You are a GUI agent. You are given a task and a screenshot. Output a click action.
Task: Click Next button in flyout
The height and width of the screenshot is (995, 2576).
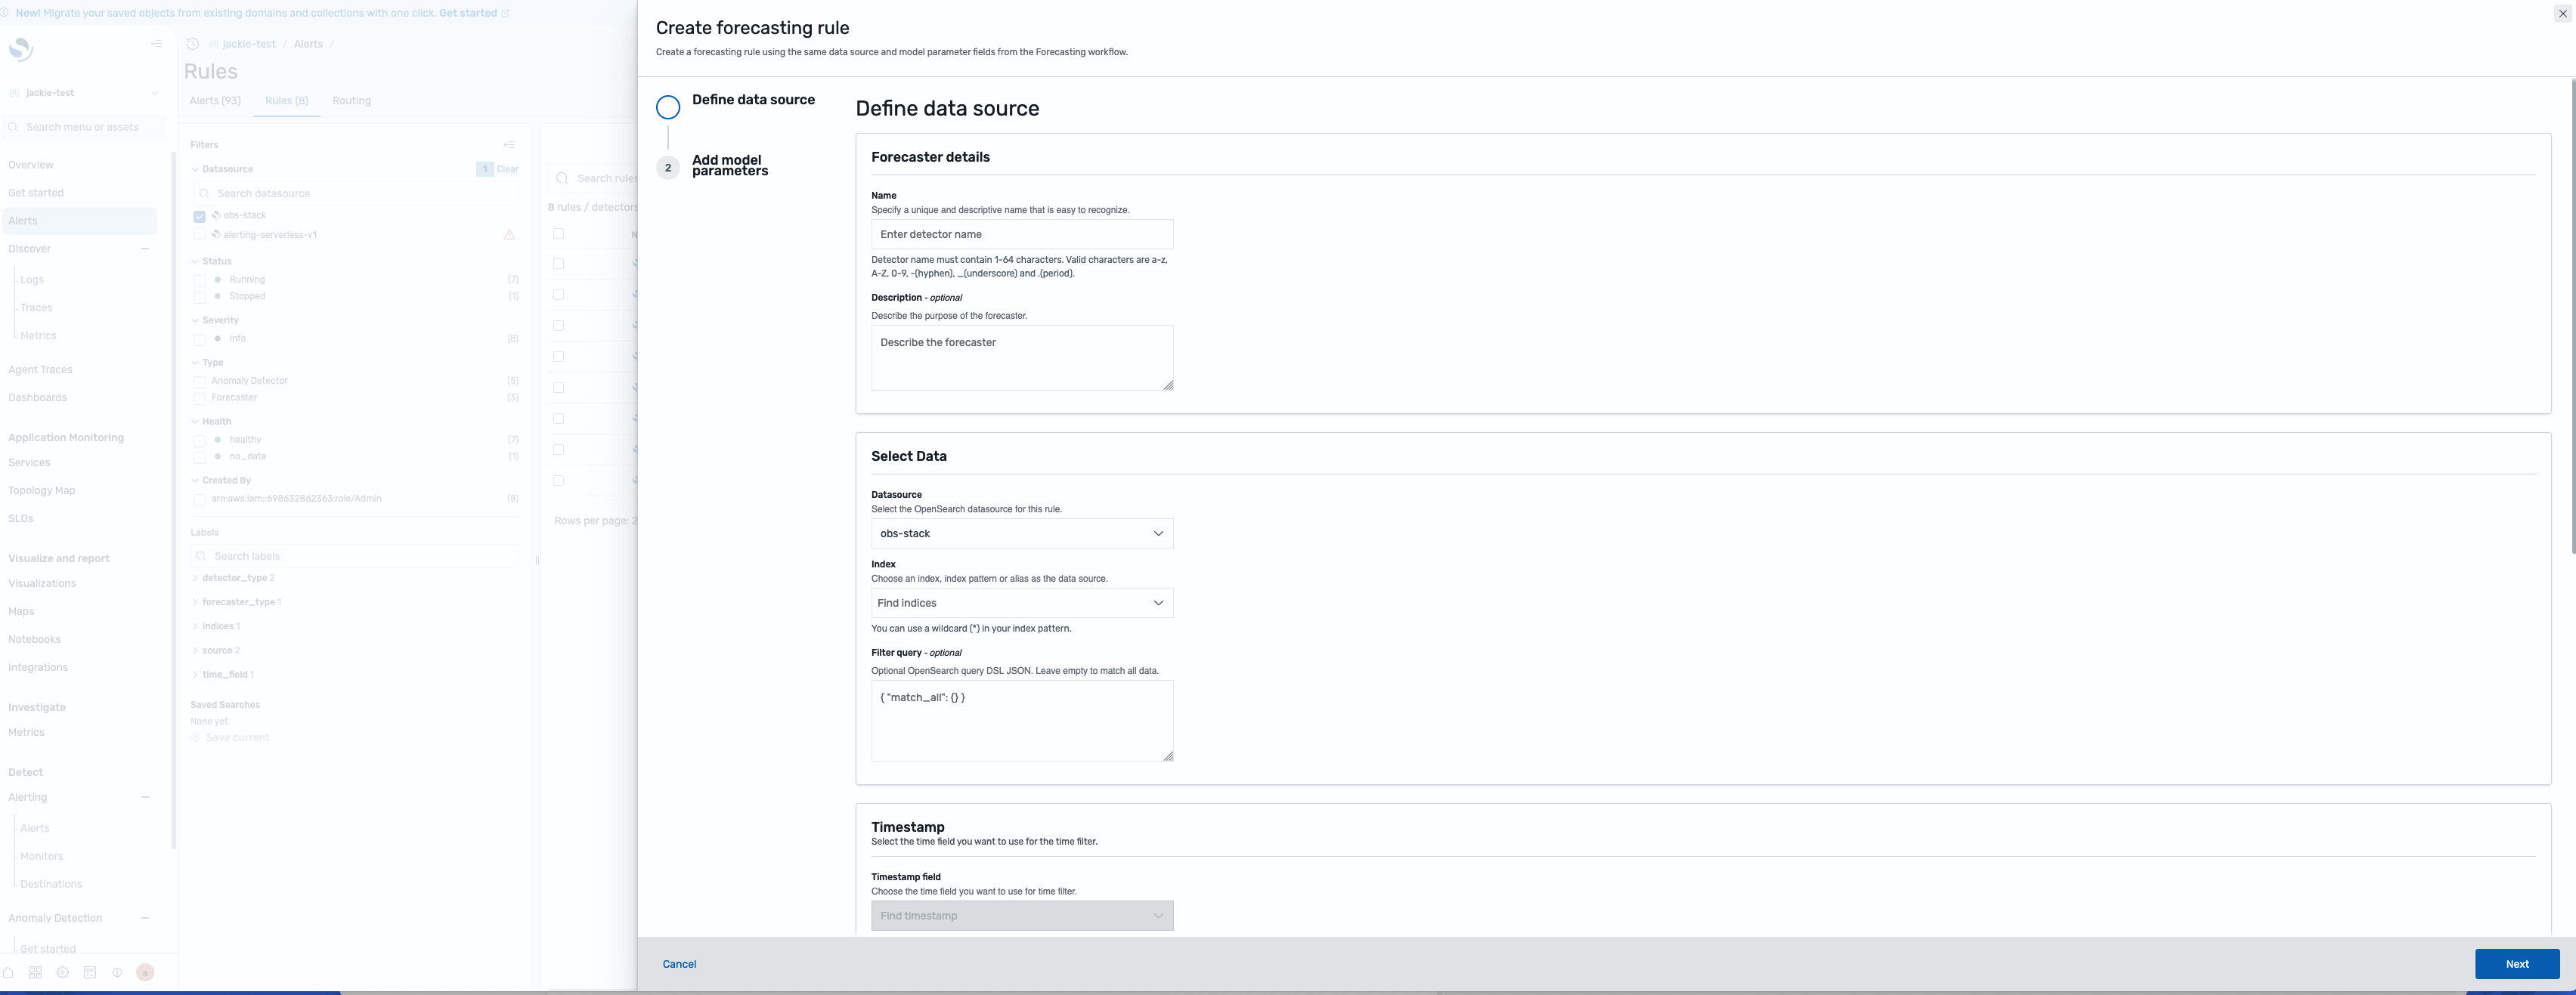click(x=2517, y=964)
